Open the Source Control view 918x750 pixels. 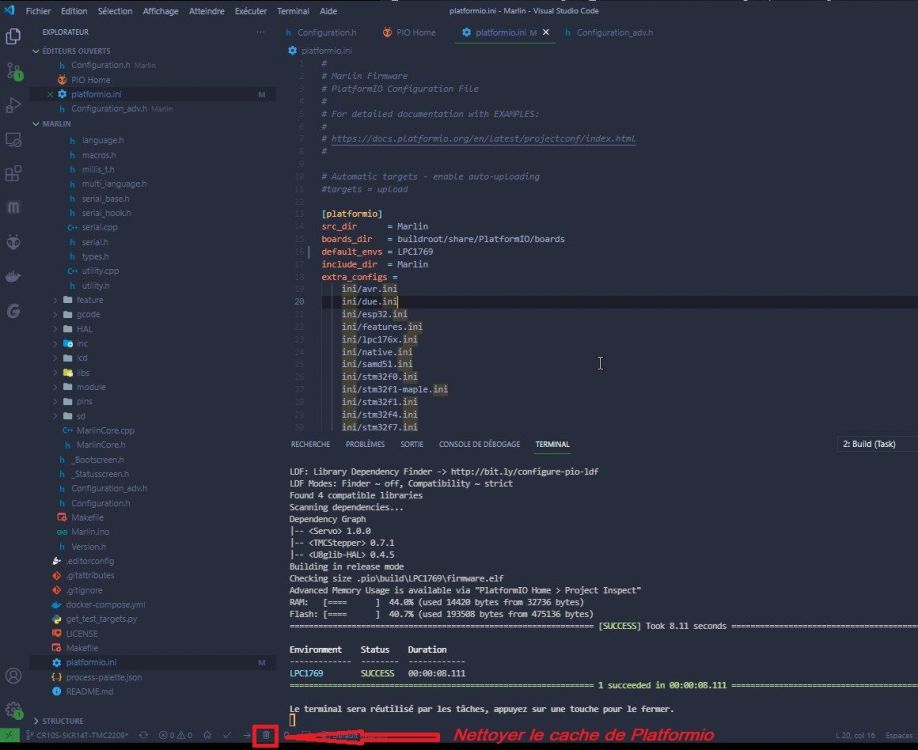14,71
